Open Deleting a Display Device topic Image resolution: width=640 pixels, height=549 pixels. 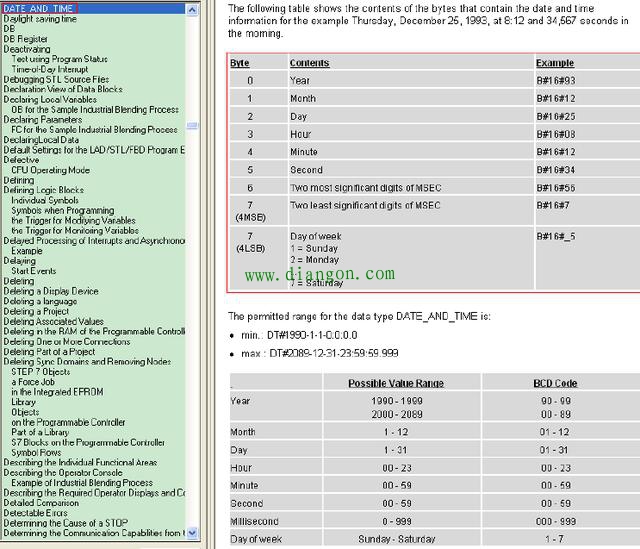(x=51, y=291)
